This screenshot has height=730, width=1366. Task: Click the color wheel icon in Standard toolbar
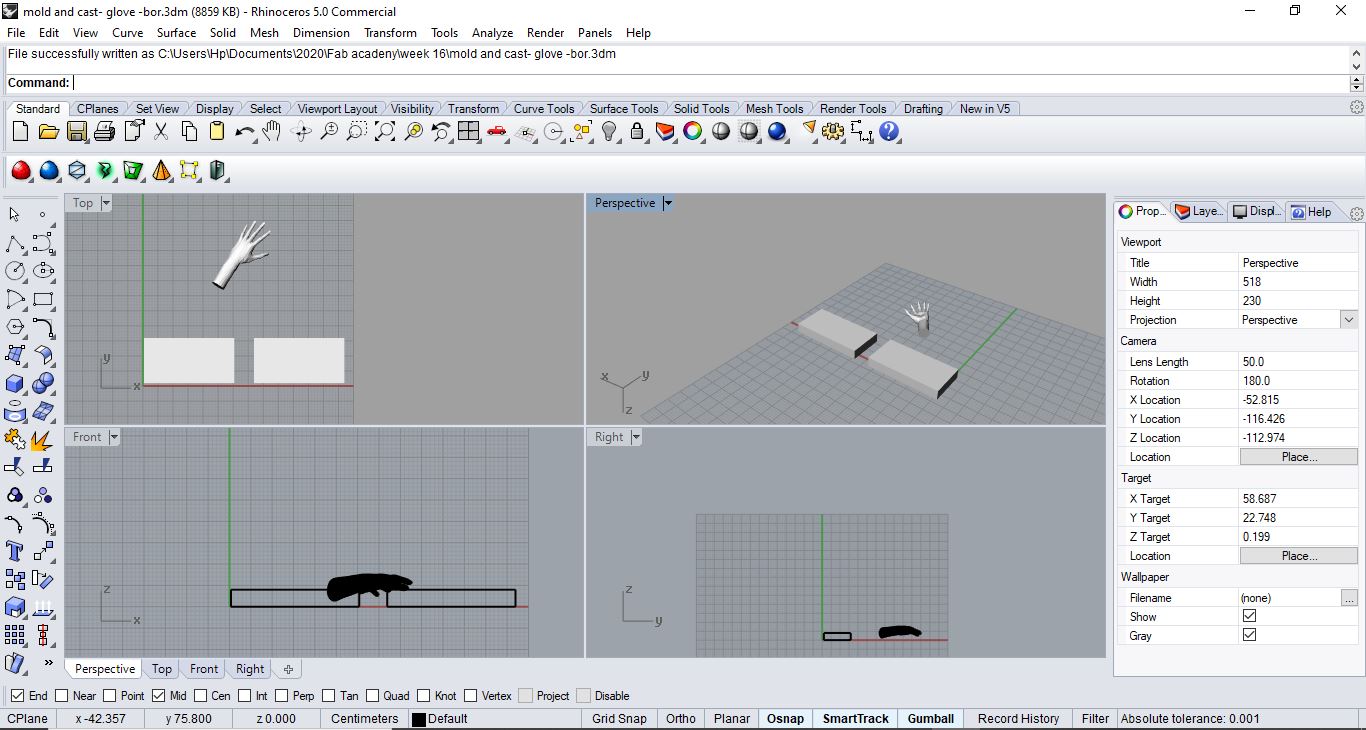tap(693, 131)
